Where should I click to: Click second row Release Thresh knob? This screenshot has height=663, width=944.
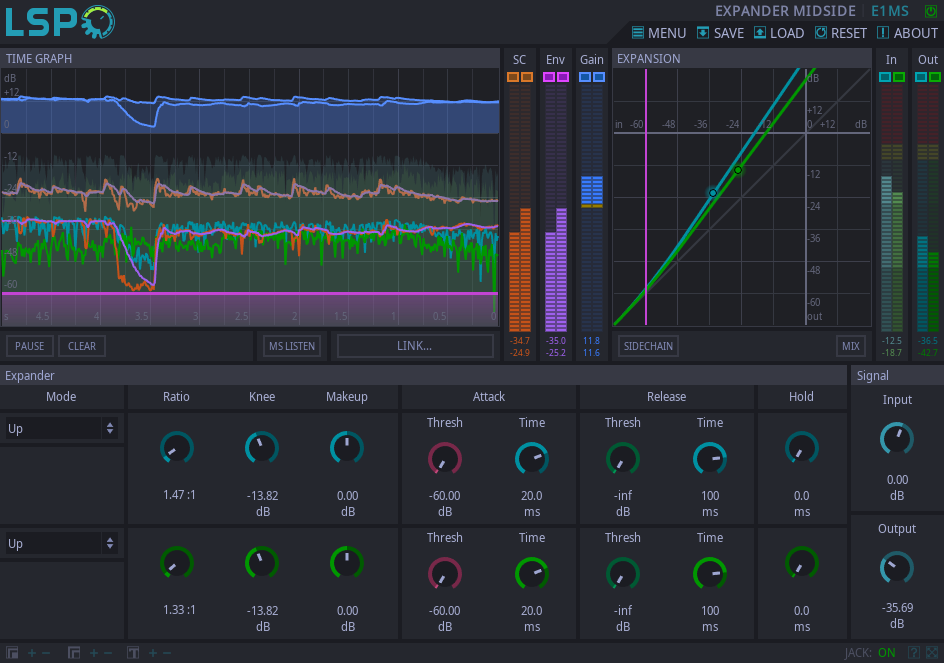pos(623,574)
